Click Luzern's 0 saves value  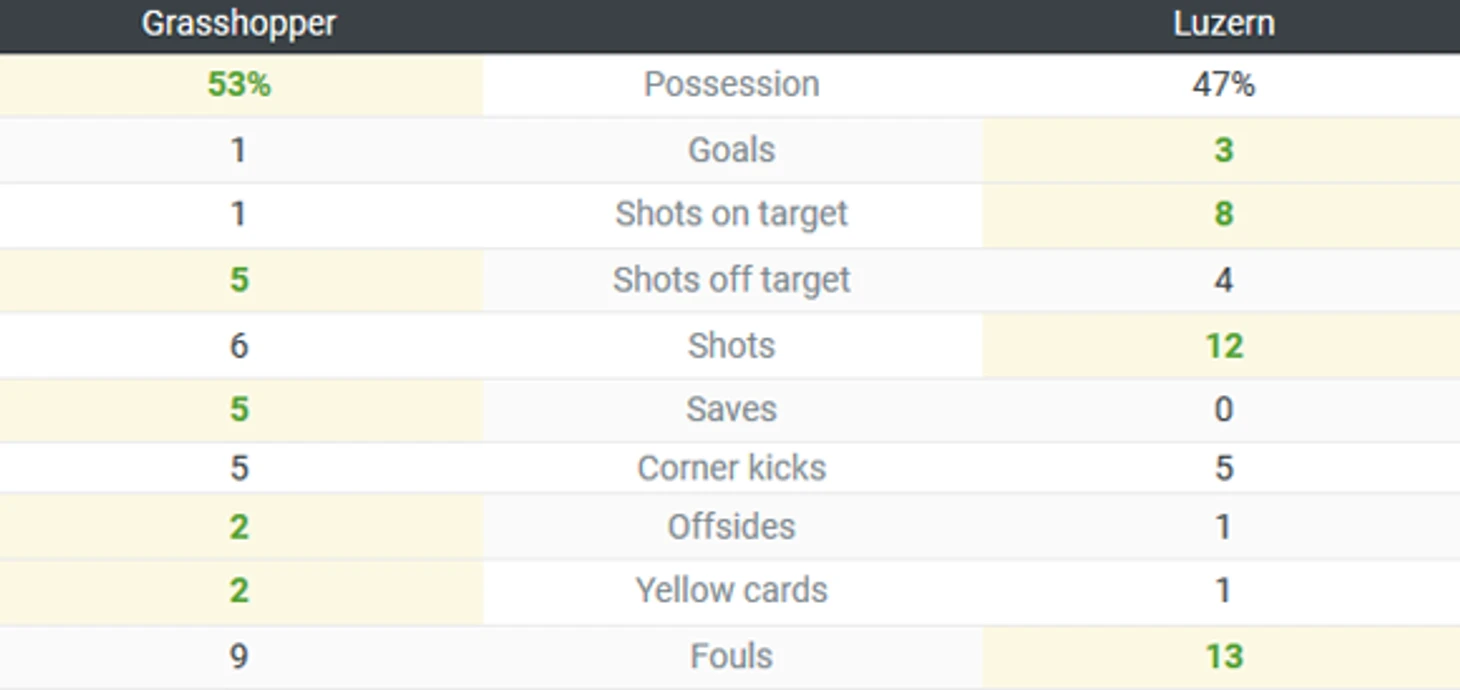coord(1223,409)
